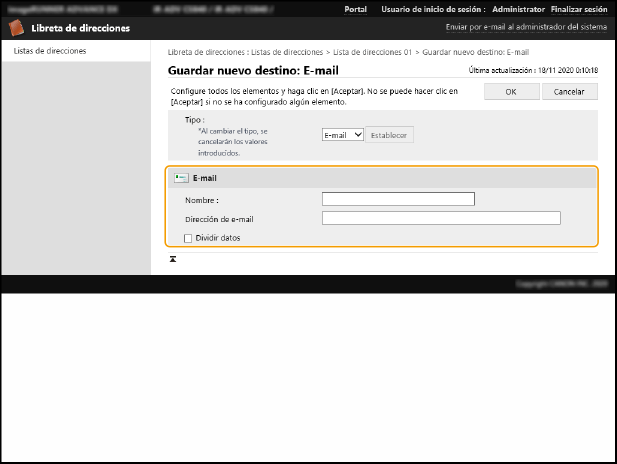Screen dimensions: 617x464
Task: Click the E-mail section icon
Action: [180, 178]
